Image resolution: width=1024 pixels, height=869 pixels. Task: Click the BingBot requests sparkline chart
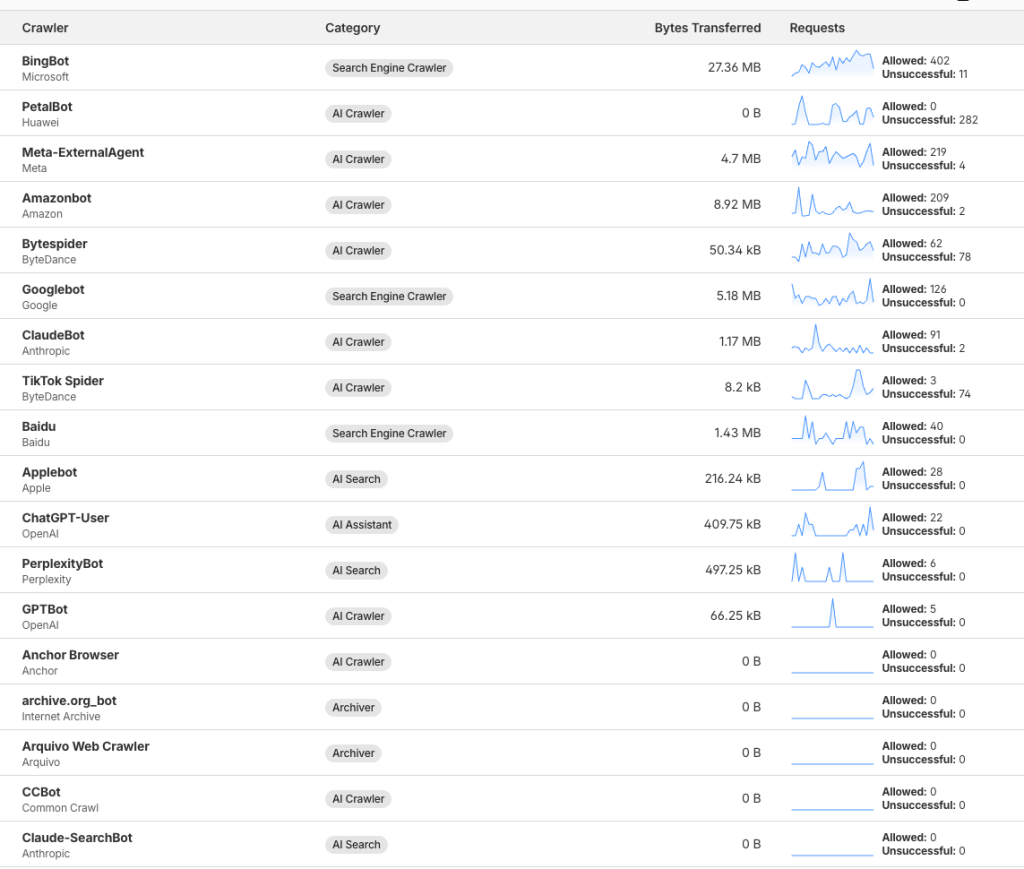832,63
